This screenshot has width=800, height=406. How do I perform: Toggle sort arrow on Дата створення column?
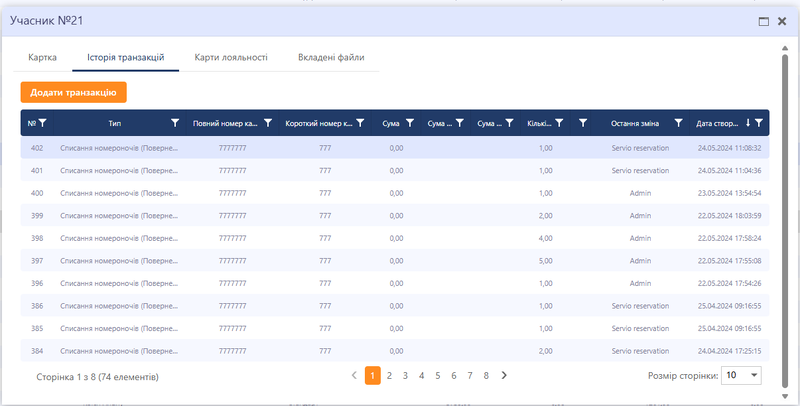tap(748, 123)
